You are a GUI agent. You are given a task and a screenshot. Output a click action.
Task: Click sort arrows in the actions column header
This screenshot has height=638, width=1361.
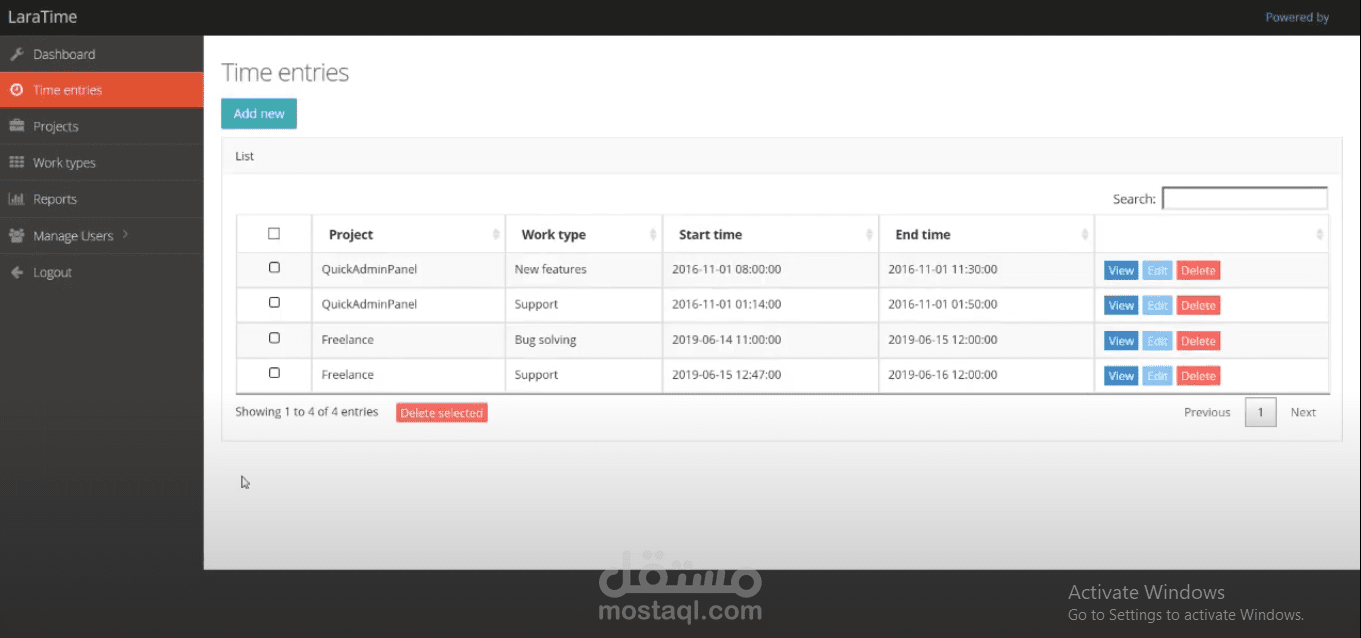tap(1320, 234)
